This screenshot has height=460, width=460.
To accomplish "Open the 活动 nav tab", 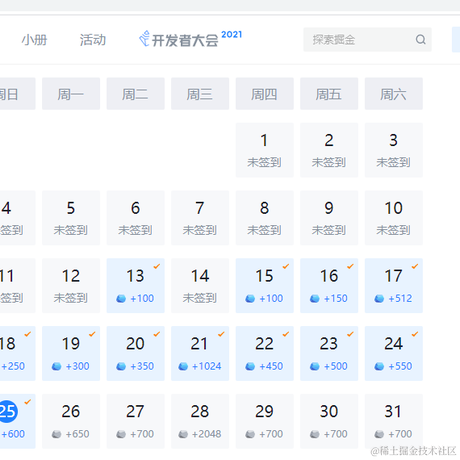I will tap(93, 40).
